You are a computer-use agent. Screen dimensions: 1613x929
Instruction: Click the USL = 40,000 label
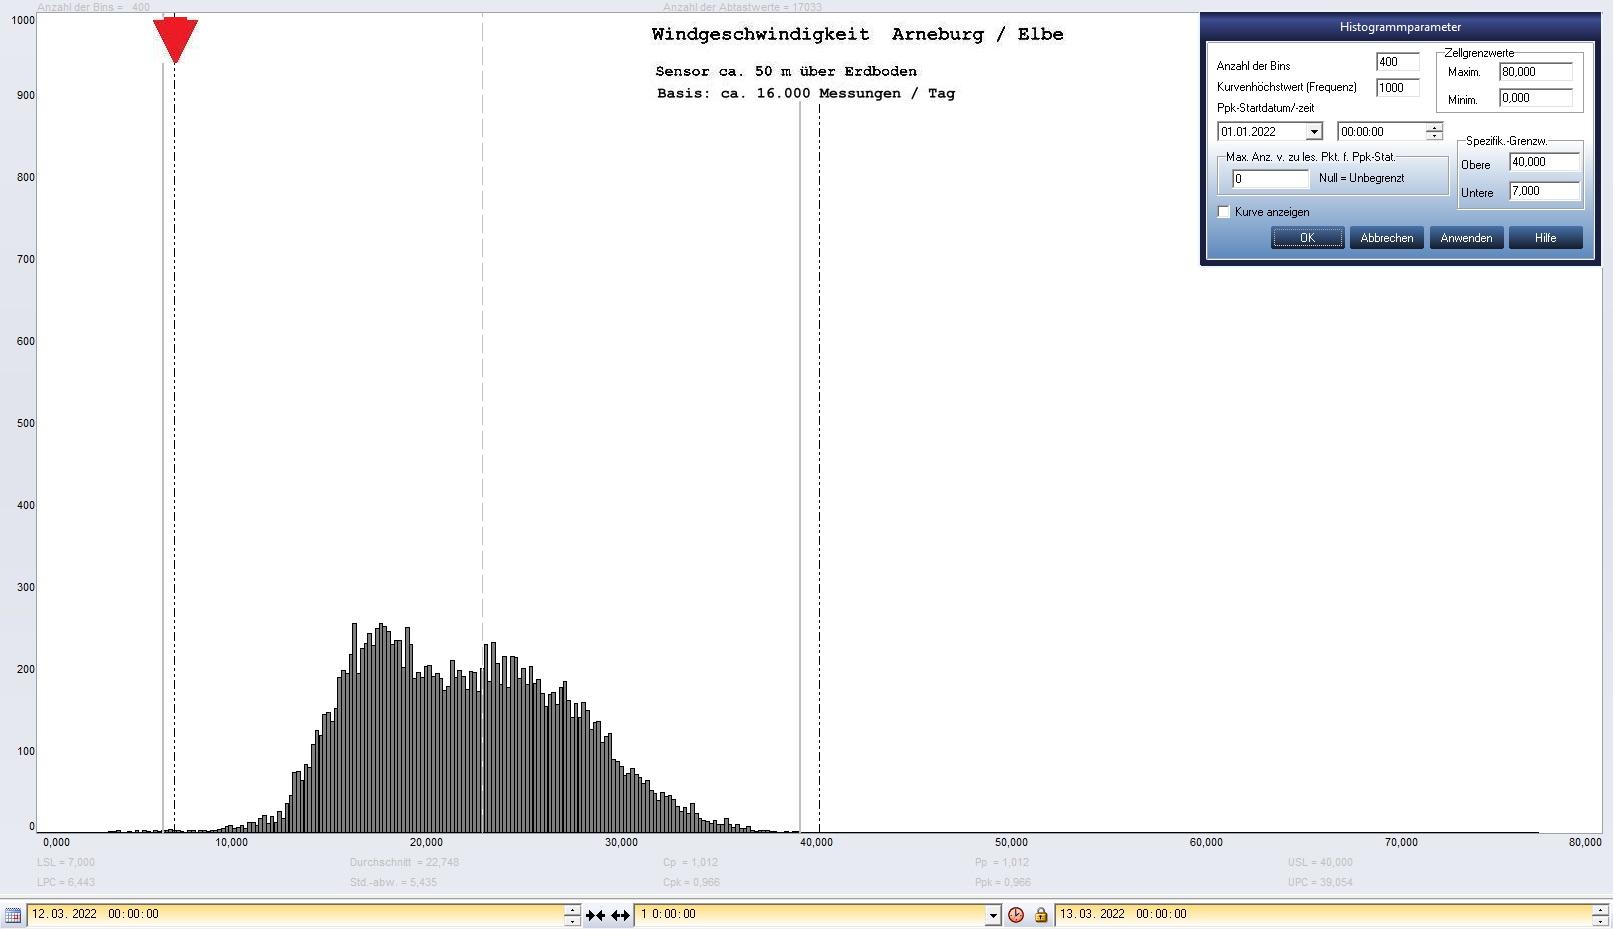pos(1320,862)
